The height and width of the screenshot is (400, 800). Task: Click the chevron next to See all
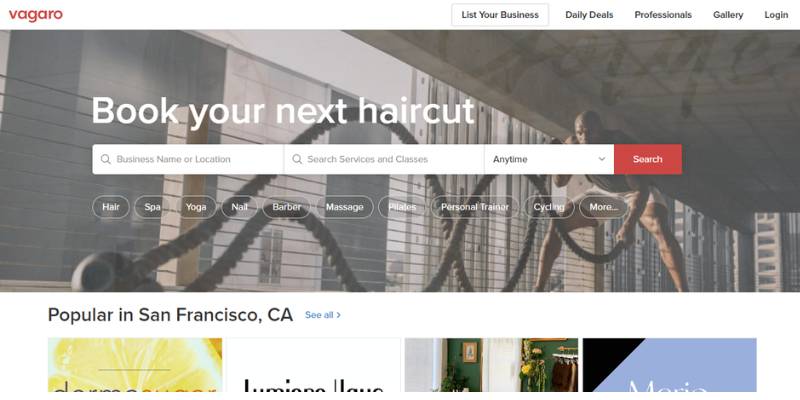(x=339, y=315)
